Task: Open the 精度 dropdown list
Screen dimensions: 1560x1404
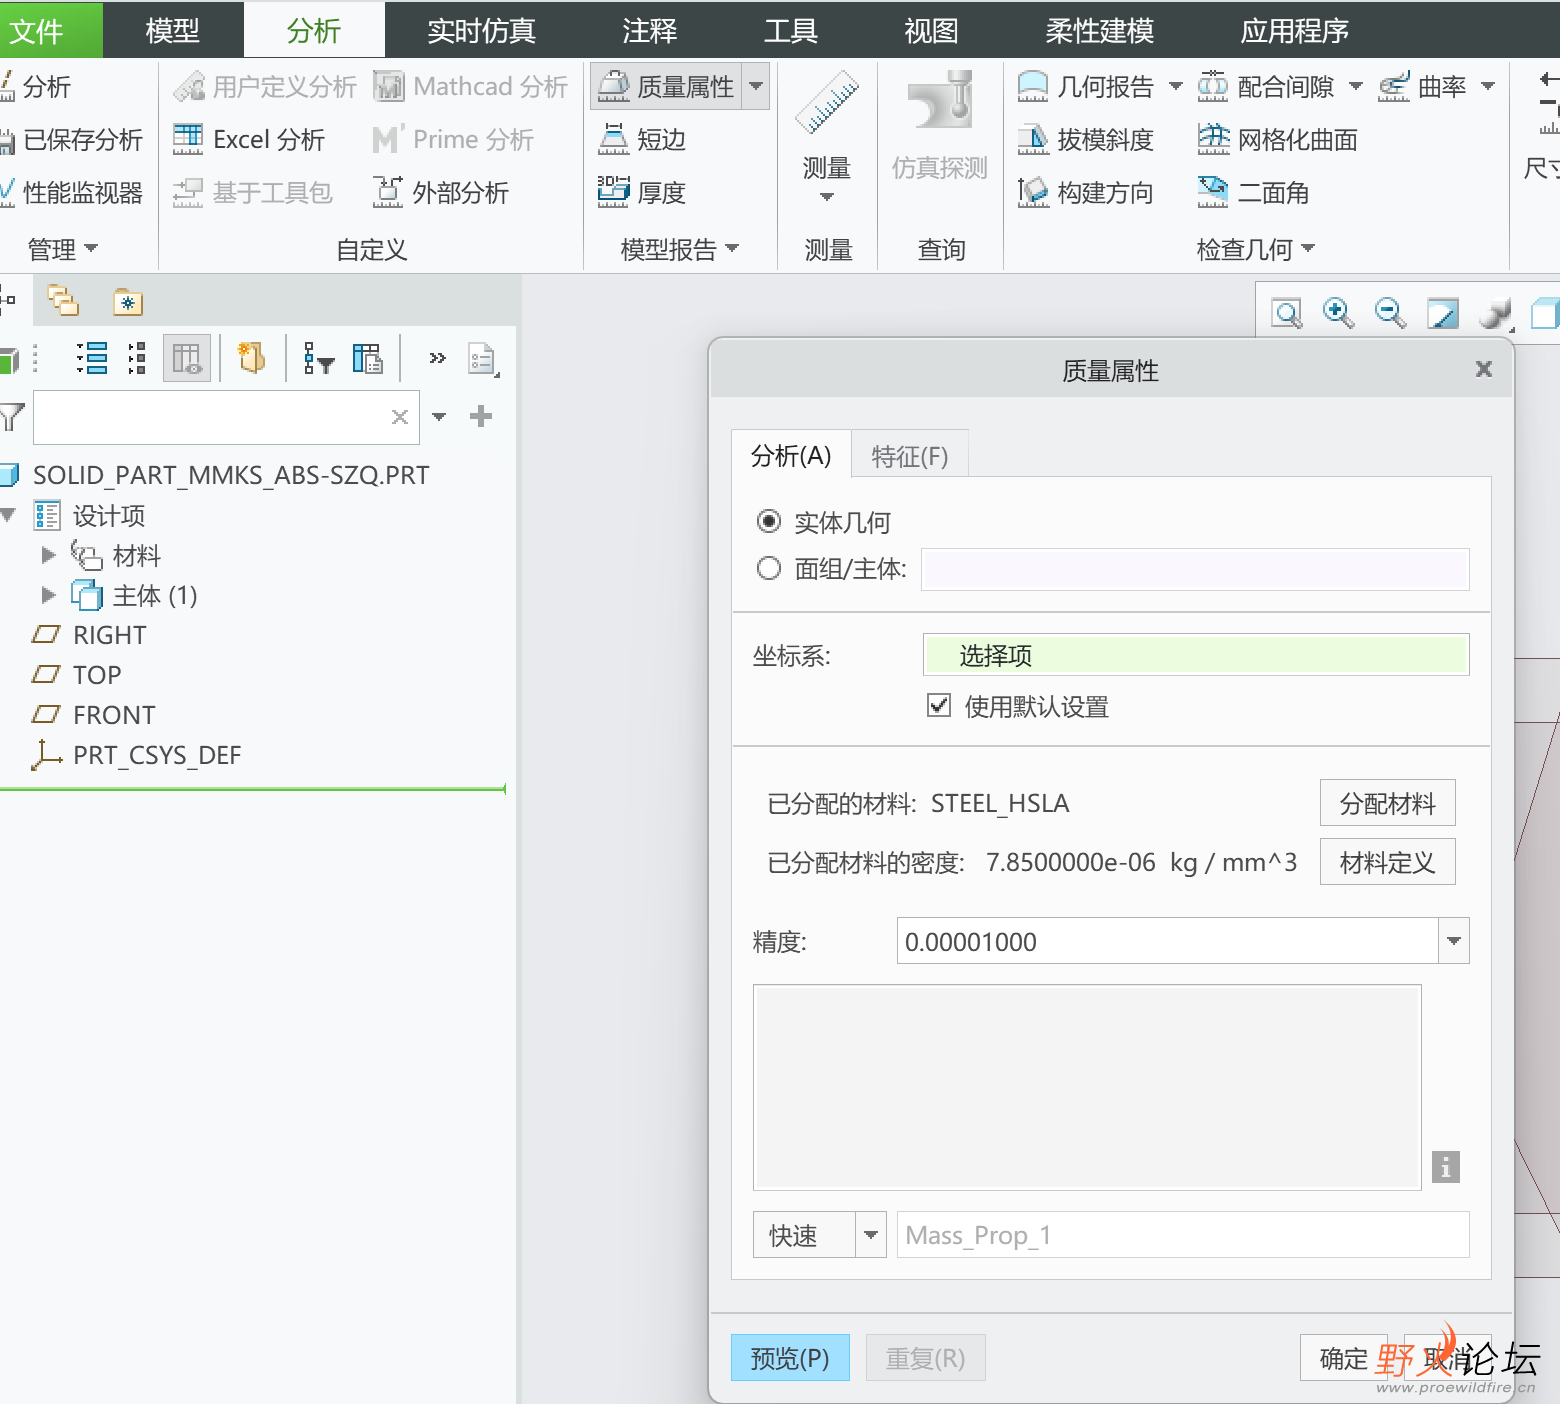Action: 1454,940
